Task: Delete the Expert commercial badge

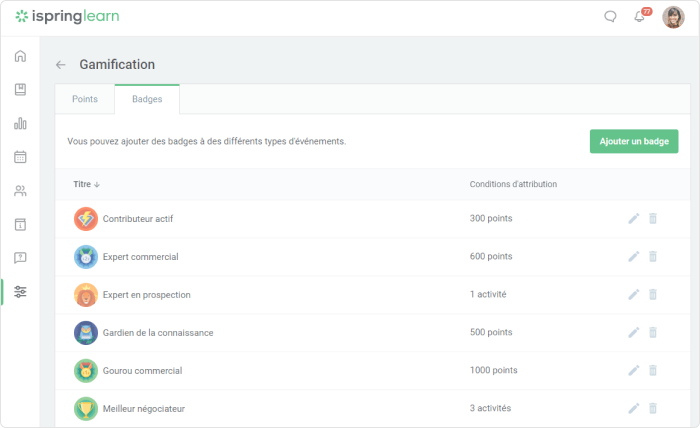Action: [653, 256]
